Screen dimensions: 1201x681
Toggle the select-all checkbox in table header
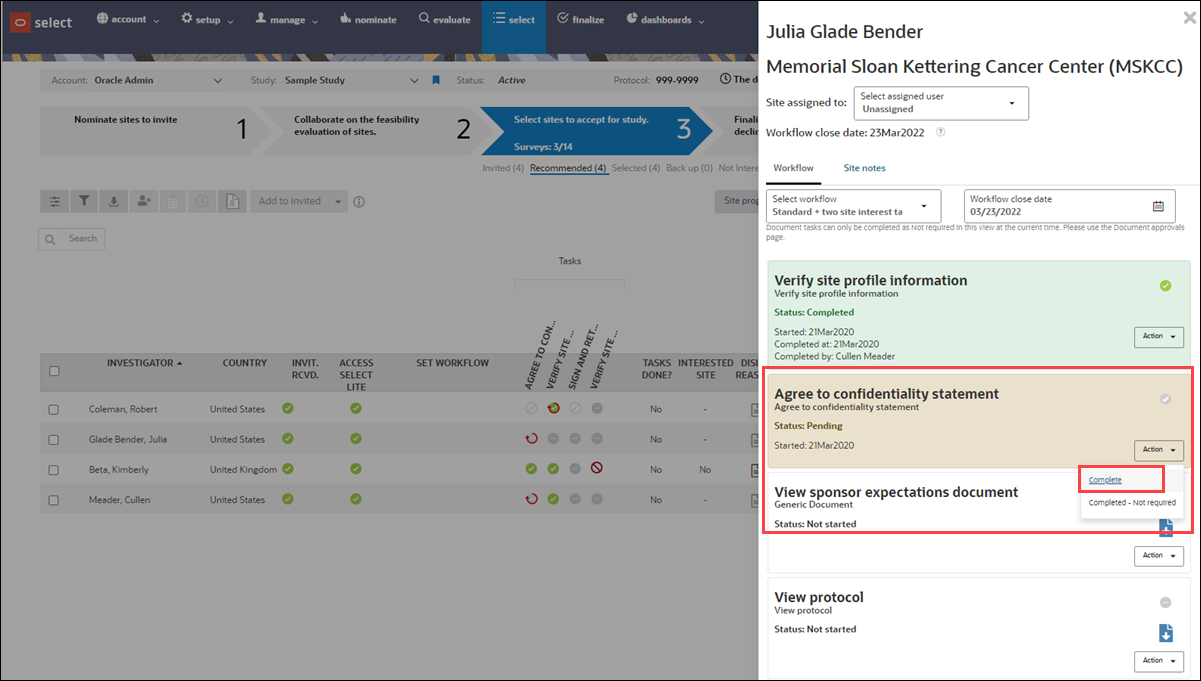click(54, 371)
